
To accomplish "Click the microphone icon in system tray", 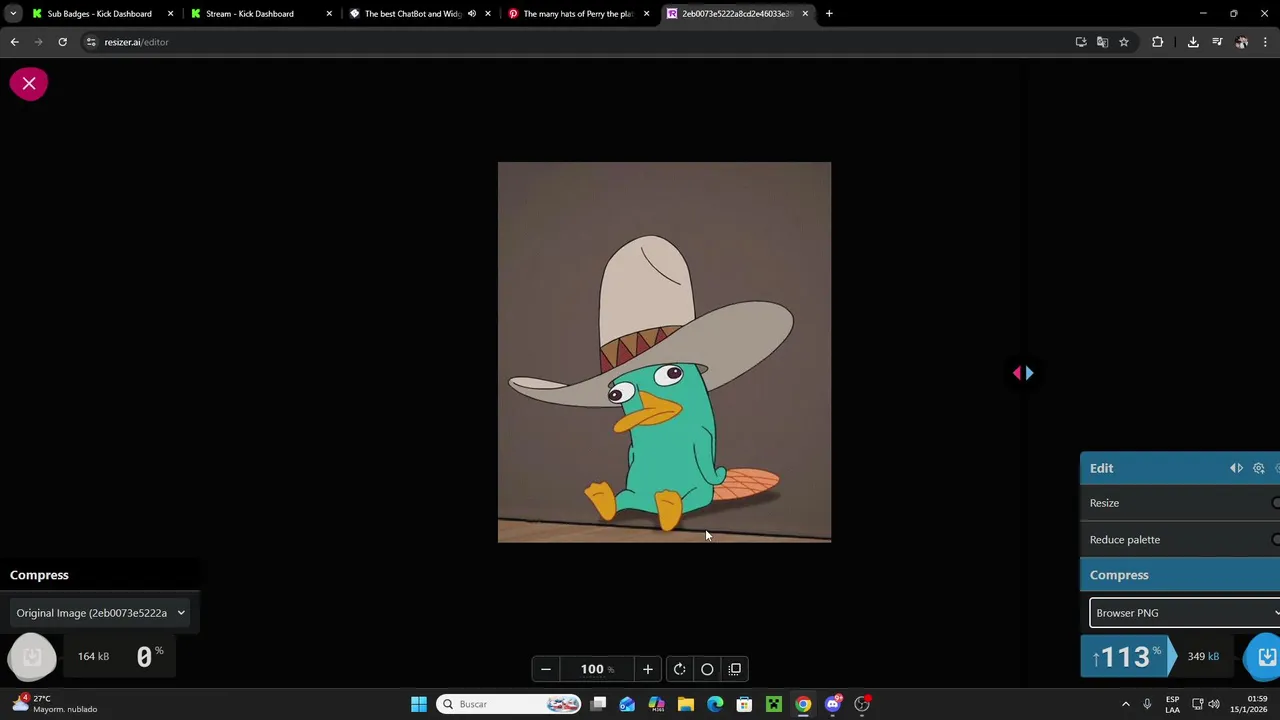I will [1147, 704].
